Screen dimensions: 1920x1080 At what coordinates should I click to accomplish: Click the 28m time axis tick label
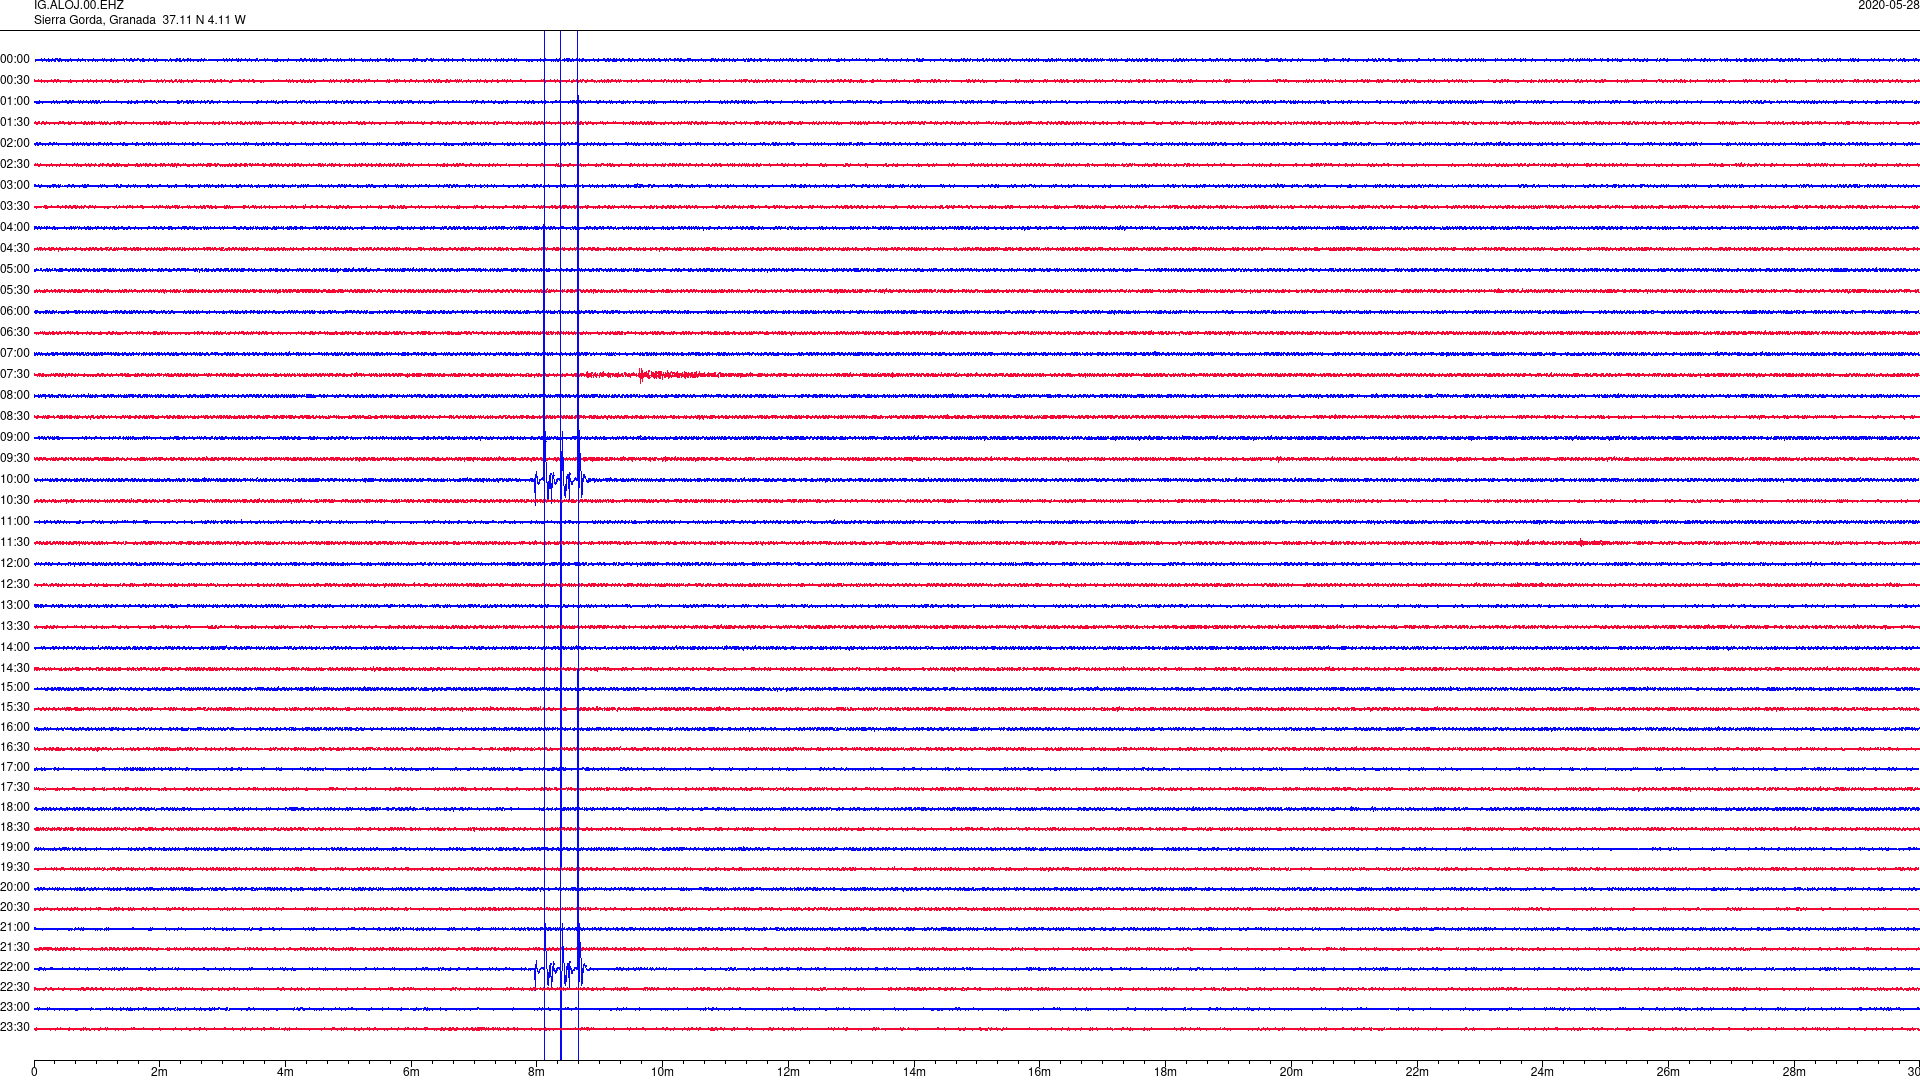pyautogui.click(x=1794, y=1072)
